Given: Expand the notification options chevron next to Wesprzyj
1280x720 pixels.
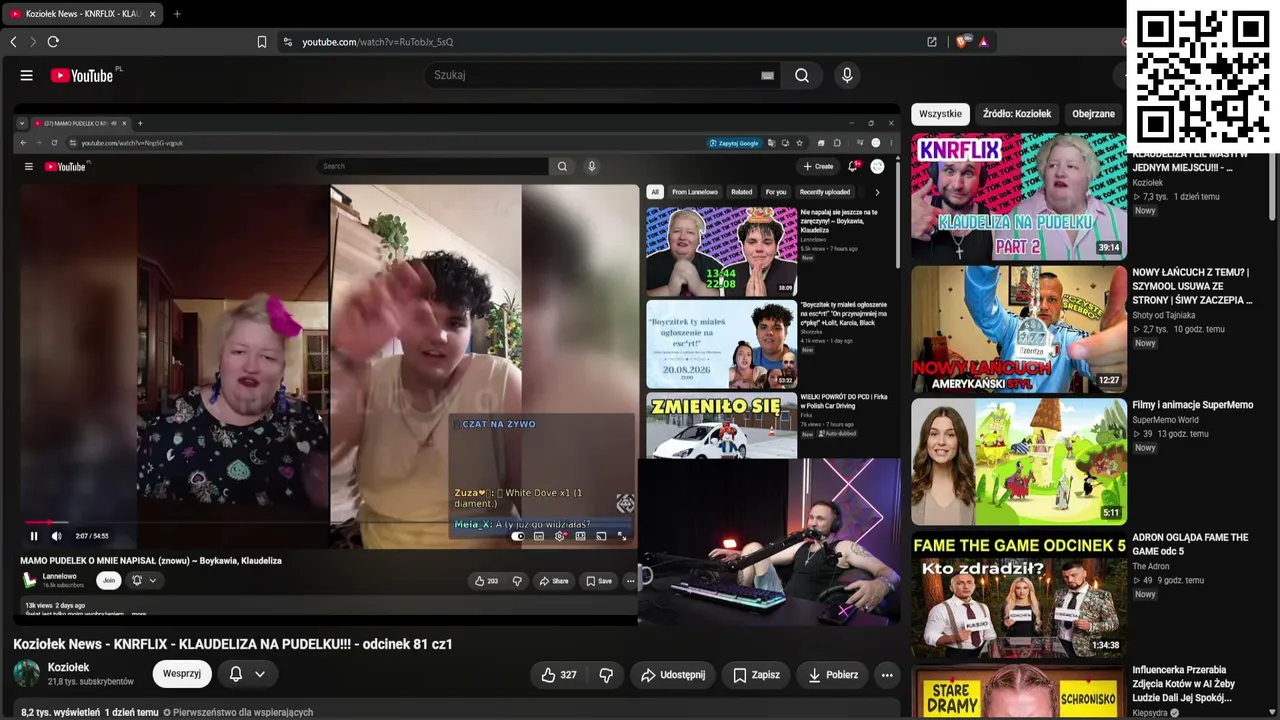Looking at the screenshot, I should [260, 674].
